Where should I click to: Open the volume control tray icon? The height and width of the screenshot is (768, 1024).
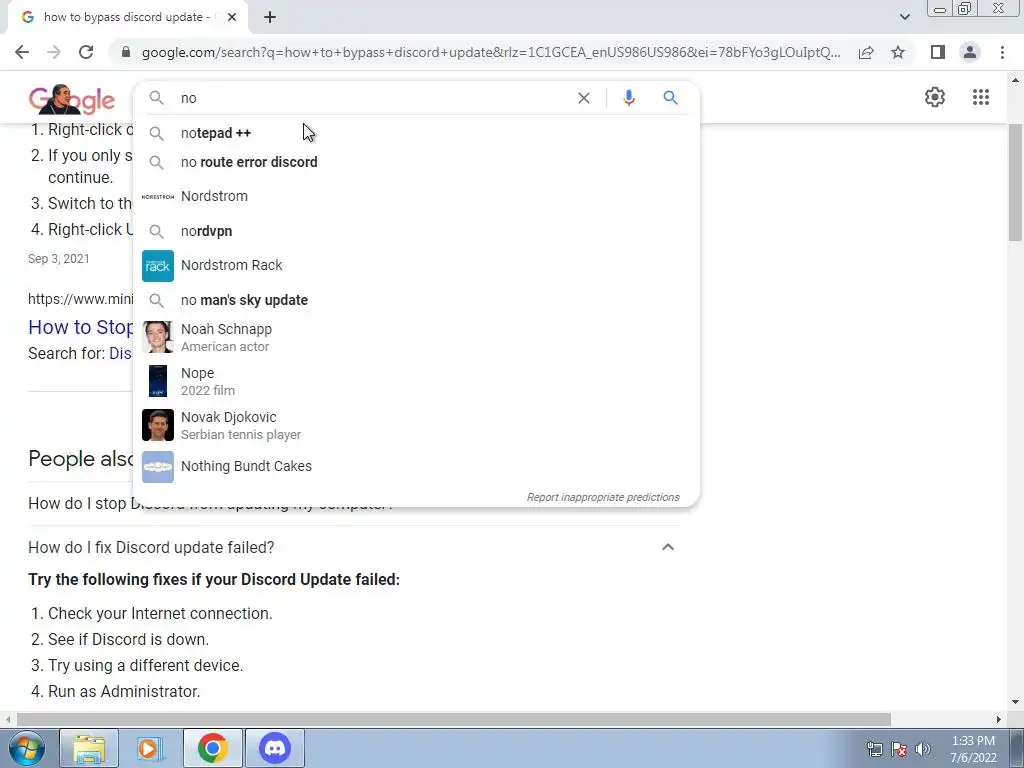click(922, 749)
